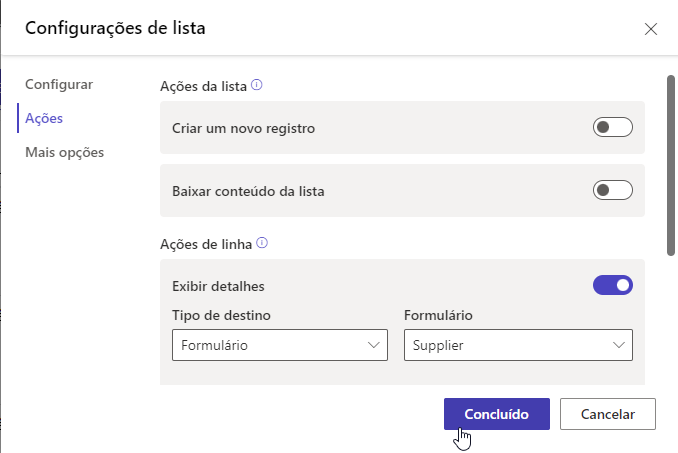The image size is (678, 453).
Task: Click the info icon beside Ações de linha
Action: 263,242
